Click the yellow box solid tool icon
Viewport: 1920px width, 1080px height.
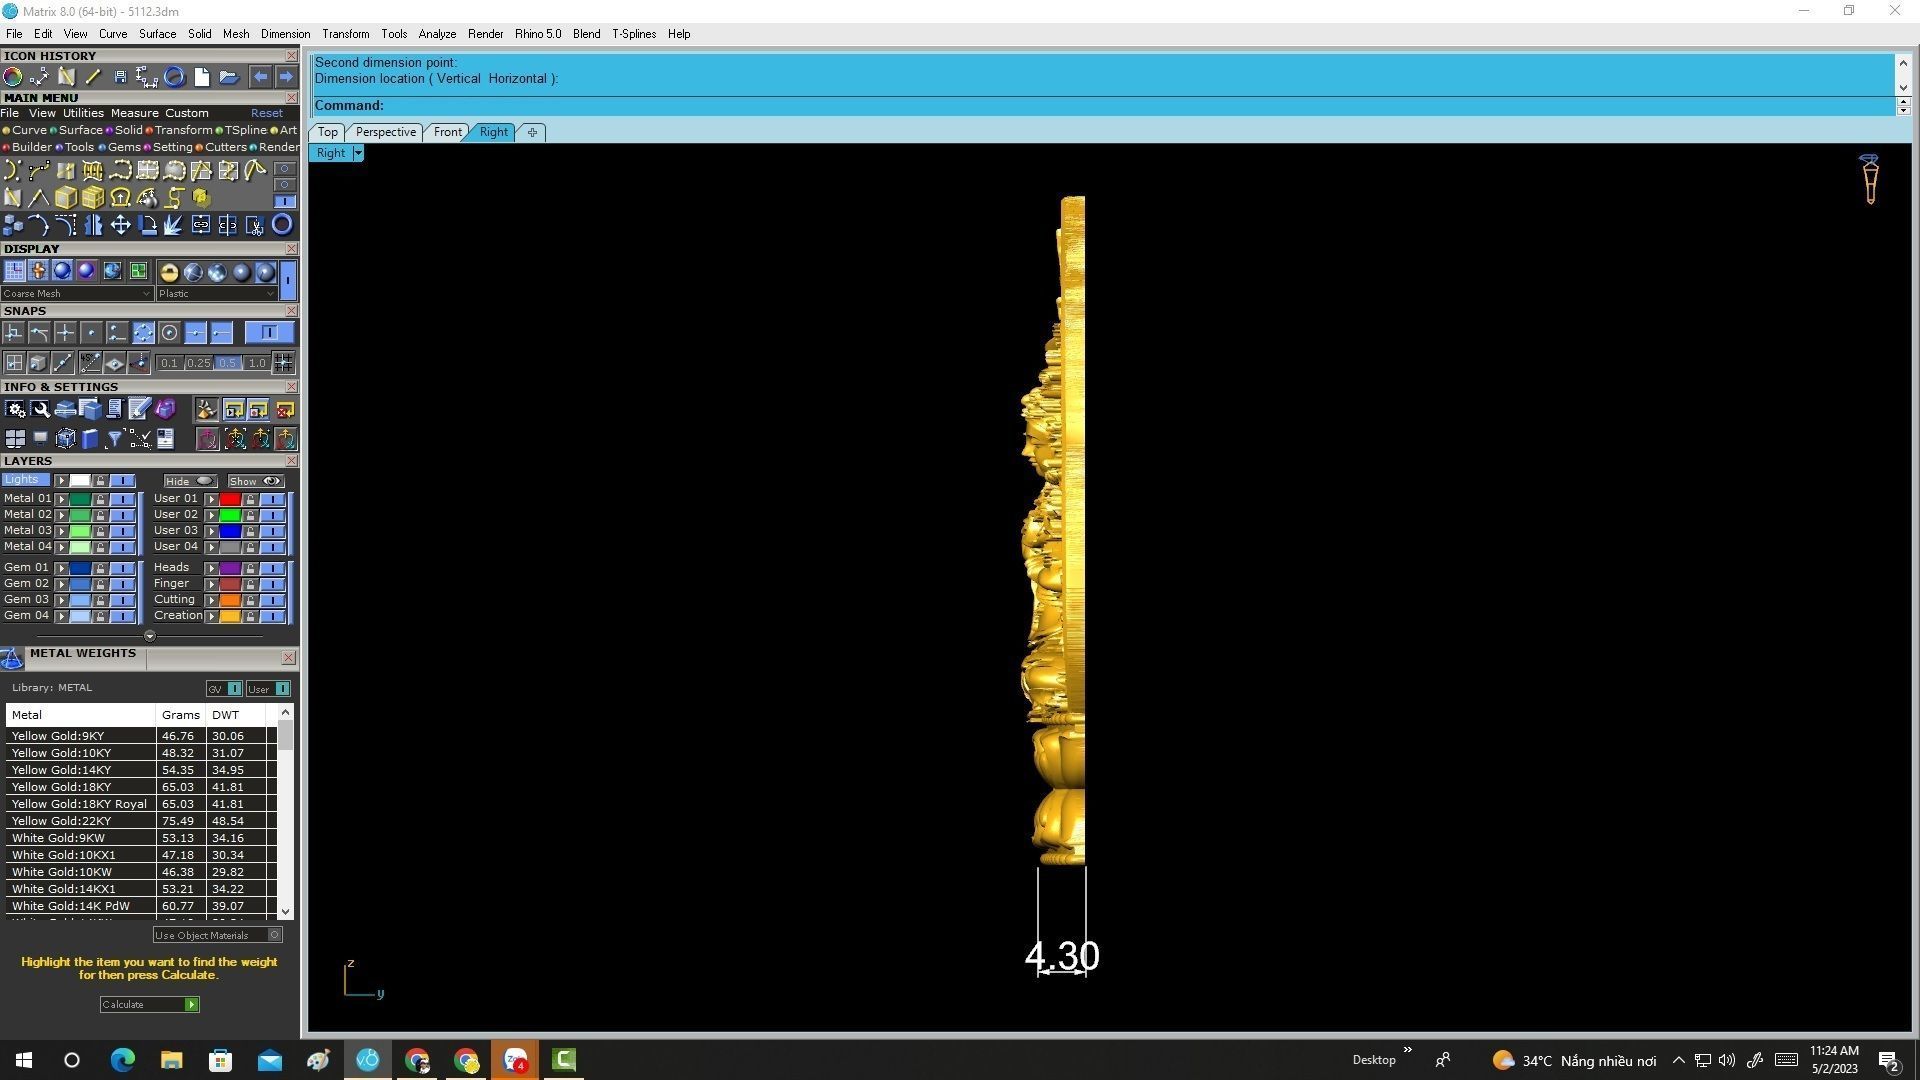[x=66, y=198]
